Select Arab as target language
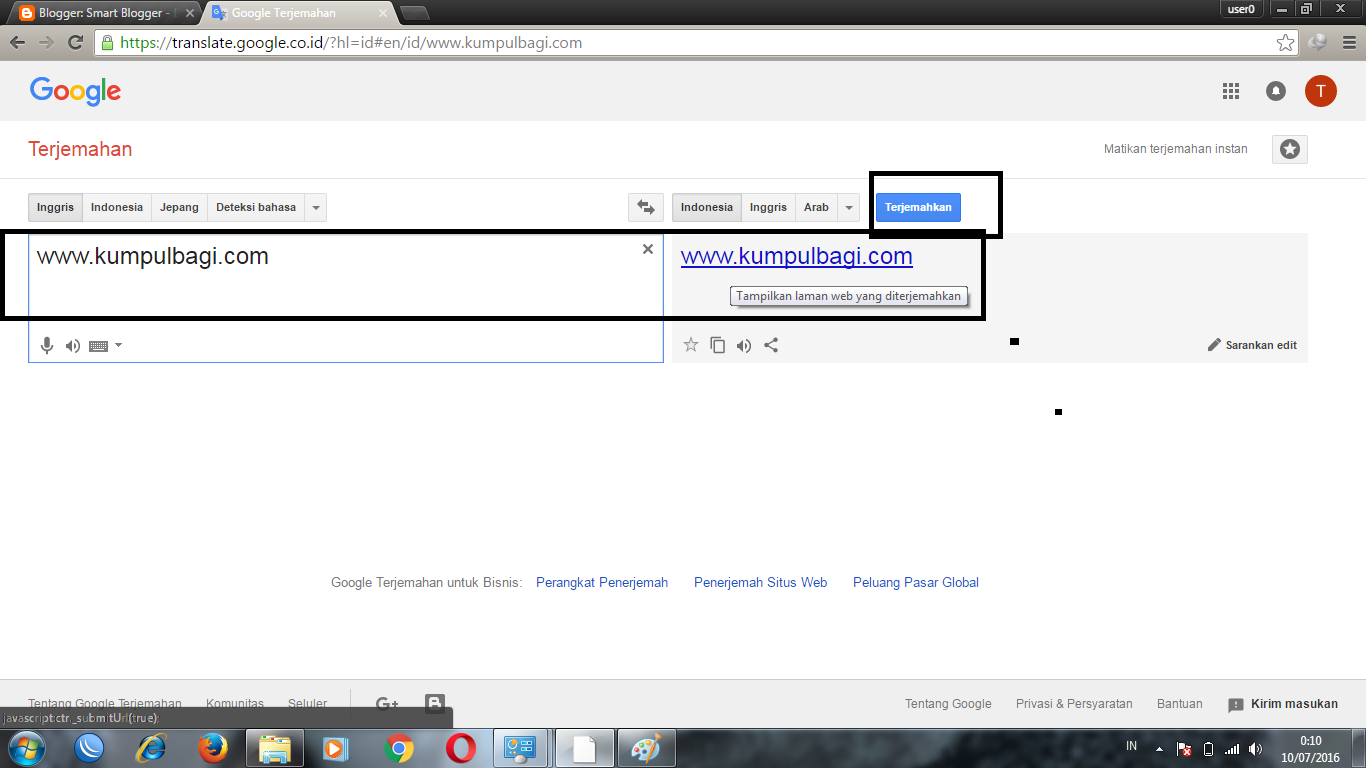Viewport: 1366px width, 768px height. point(816,207)
